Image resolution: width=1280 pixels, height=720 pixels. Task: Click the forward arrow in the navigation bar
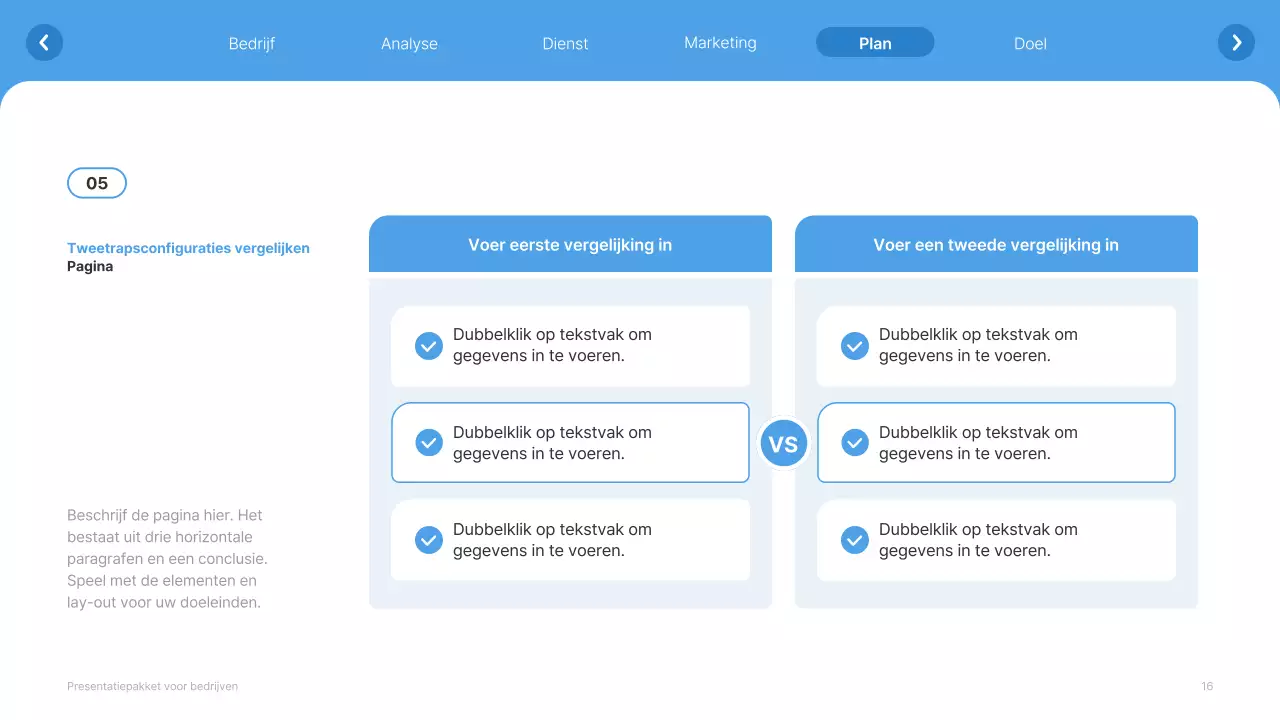1236,42
